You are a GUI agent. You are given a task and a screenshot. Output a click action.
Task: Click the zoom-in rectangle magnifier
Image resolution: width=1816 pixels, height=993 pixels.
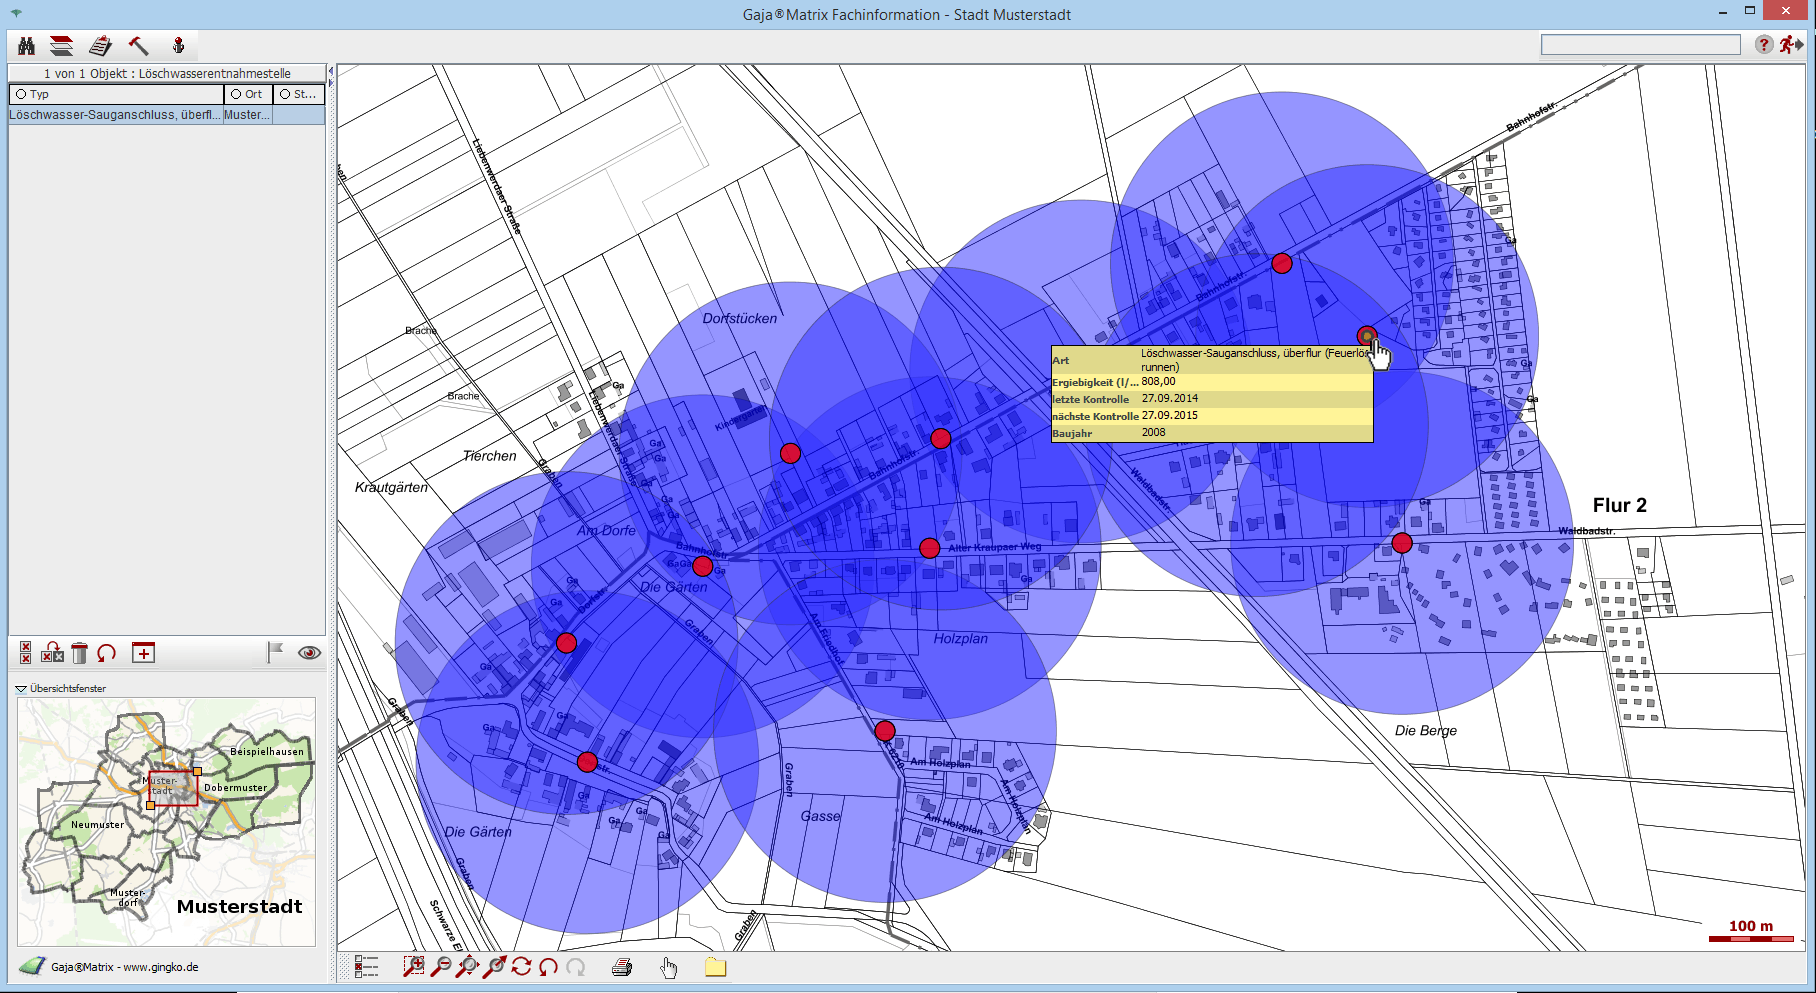(413, 966)
